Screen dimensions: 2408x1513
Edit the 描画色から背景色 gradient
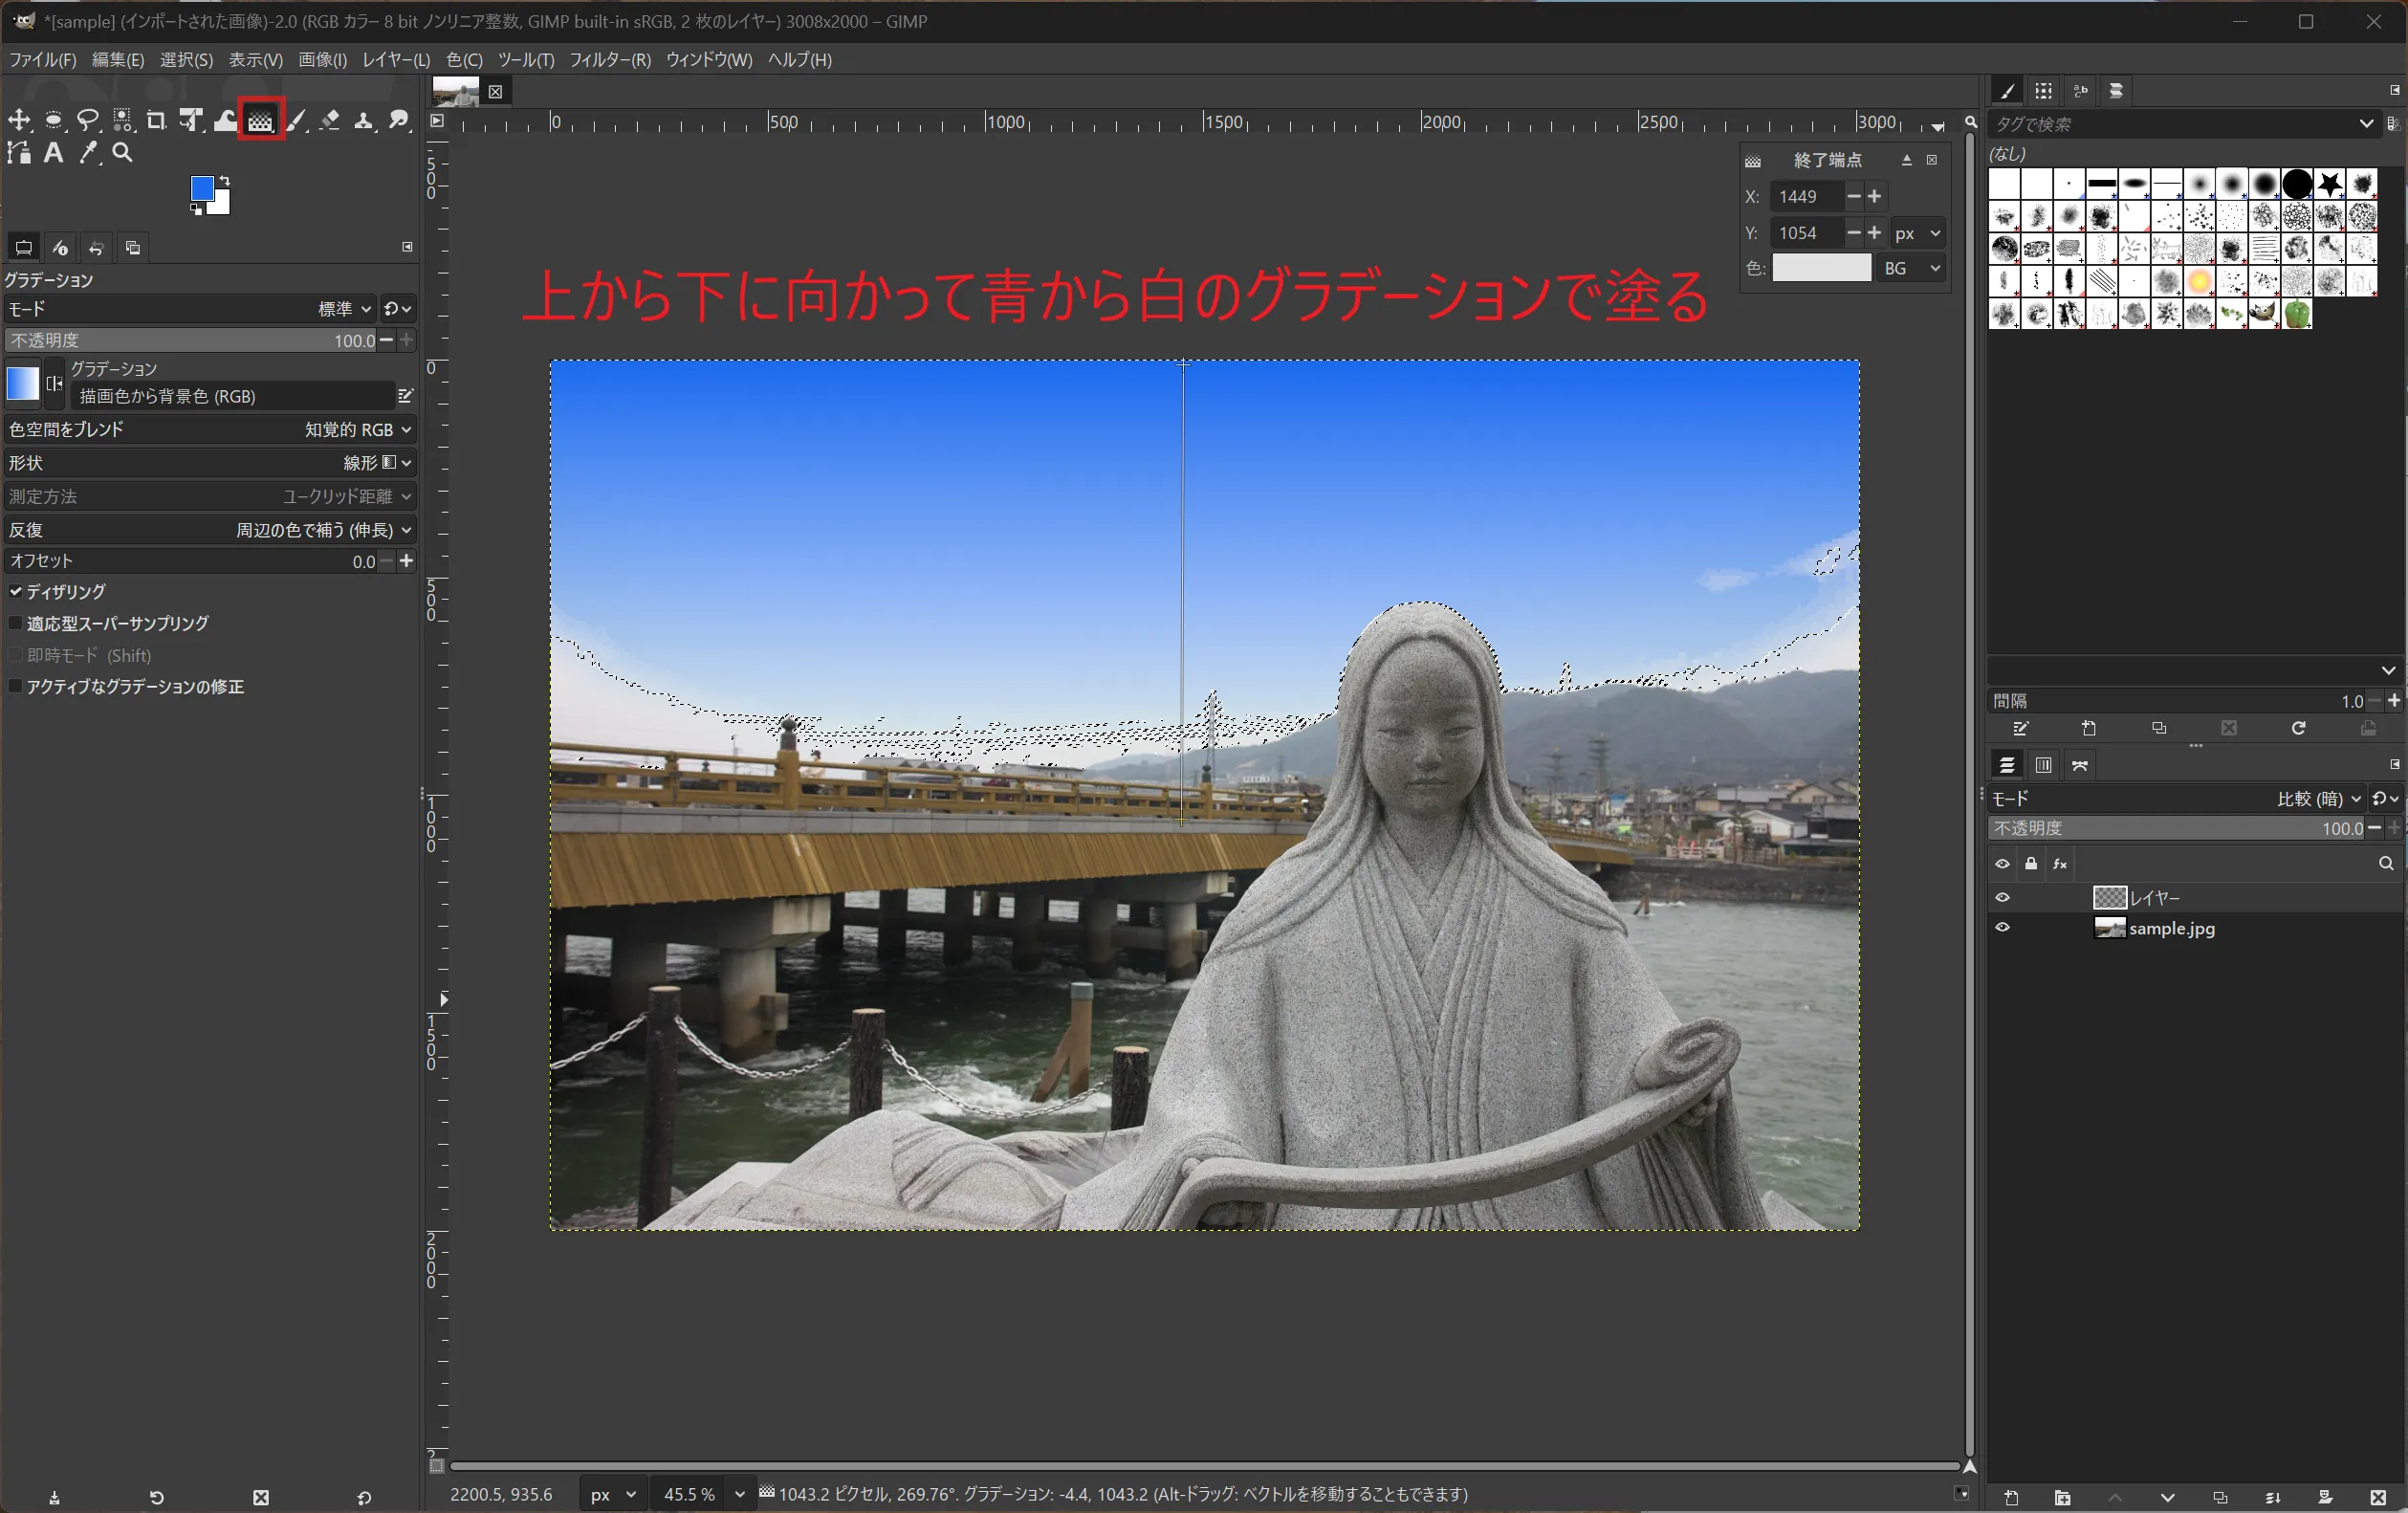(x=405, y=396)
